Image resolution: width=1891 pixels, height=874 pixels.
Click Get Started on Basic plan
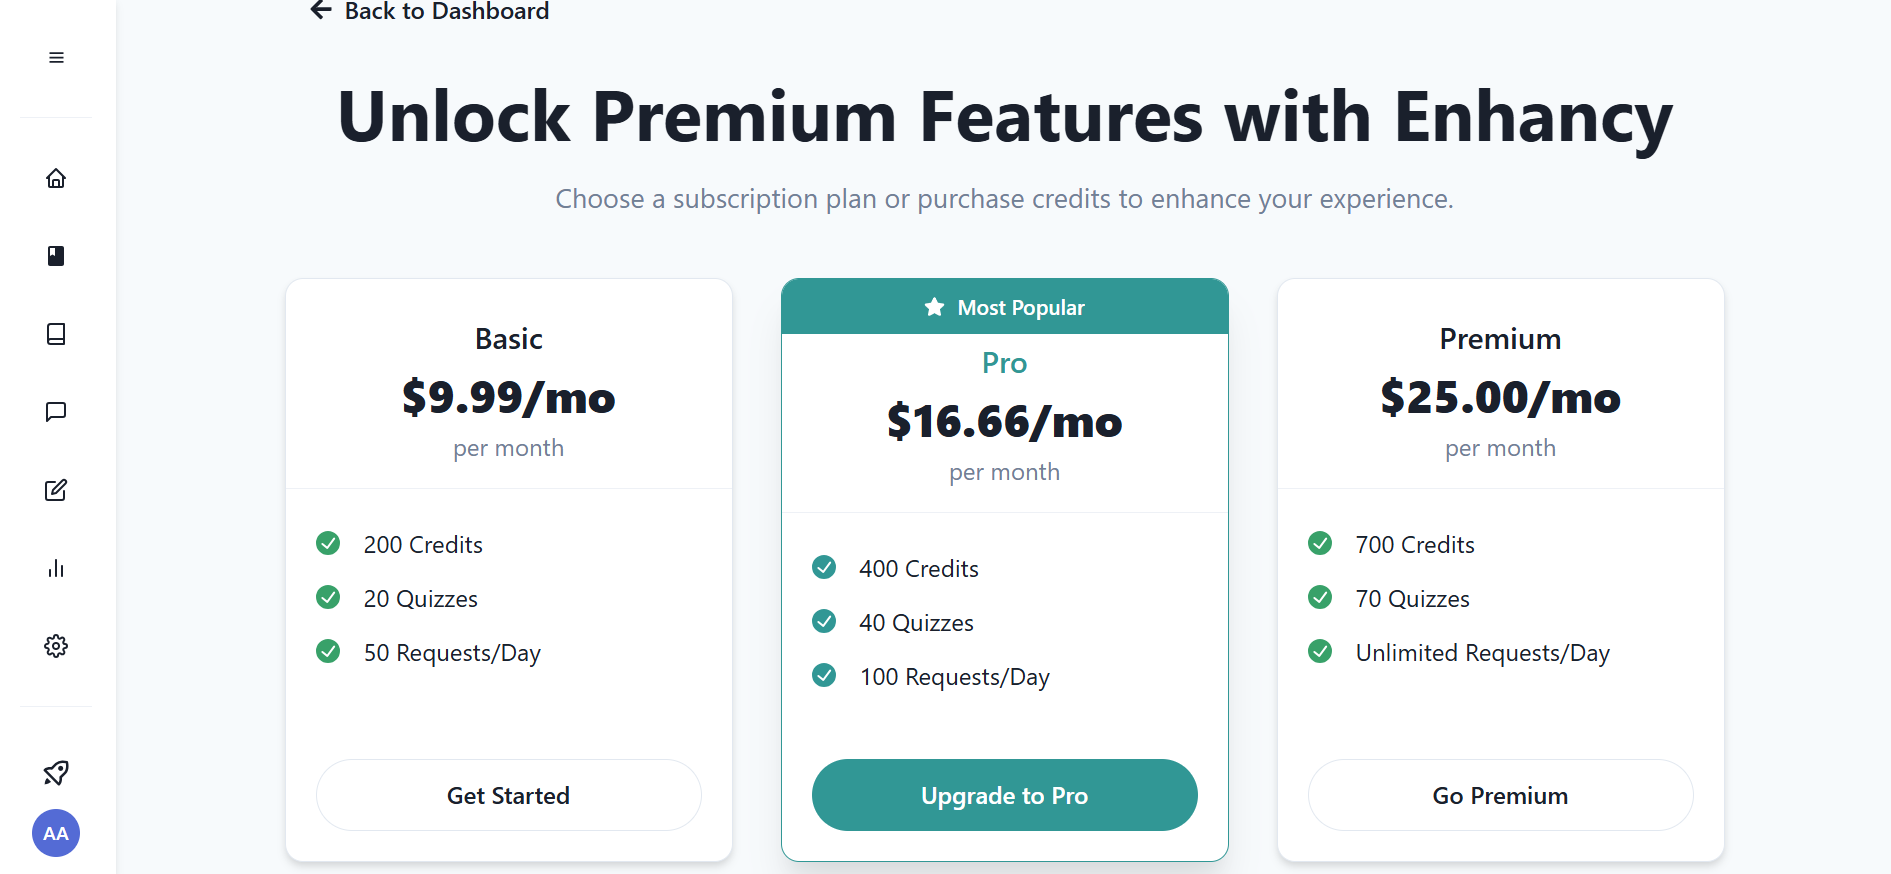pyautogui.click(x=508, y=795)
